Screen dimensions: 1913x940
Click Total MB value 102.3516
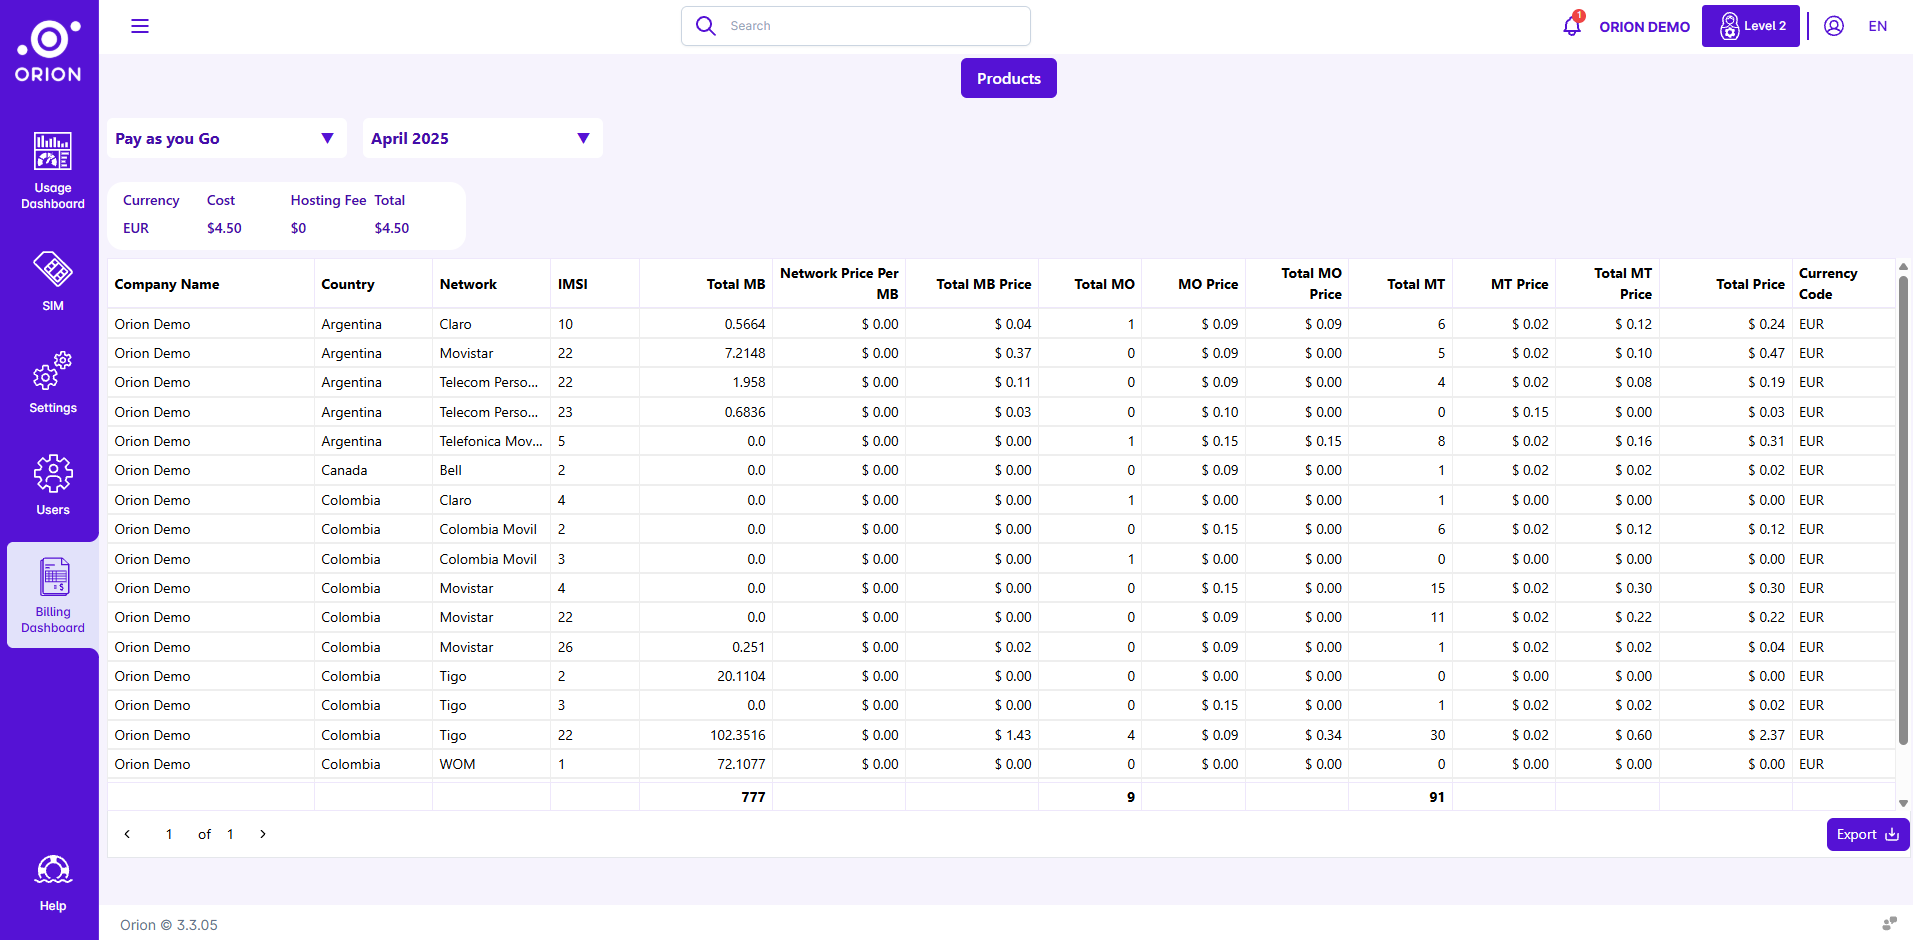[x=738, y=735]
